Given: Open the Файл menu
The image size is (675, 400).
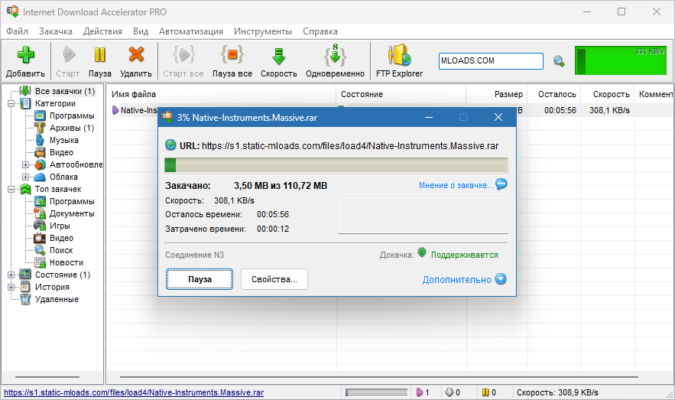Looking at the screenshot, I should [x=17, y=31].
